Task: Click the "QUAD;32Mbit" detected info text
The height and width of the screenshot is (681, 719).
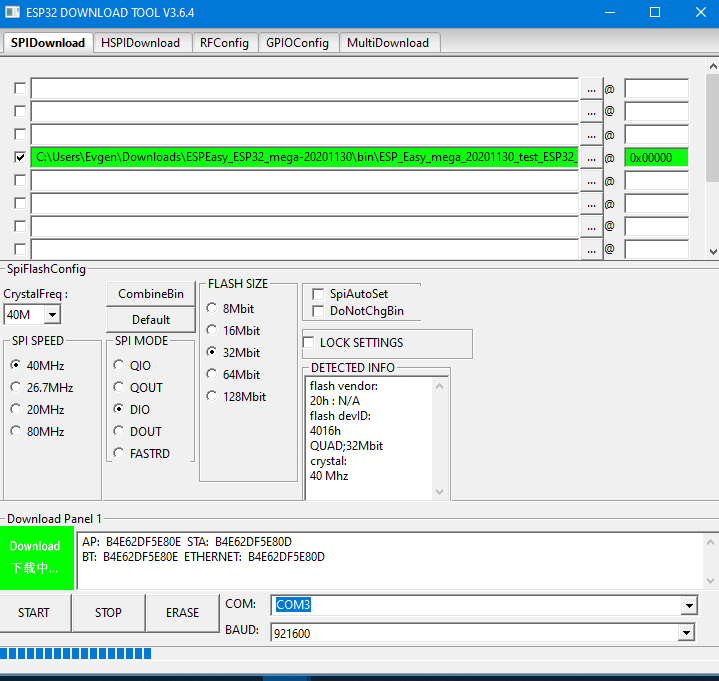Action: 346,446
